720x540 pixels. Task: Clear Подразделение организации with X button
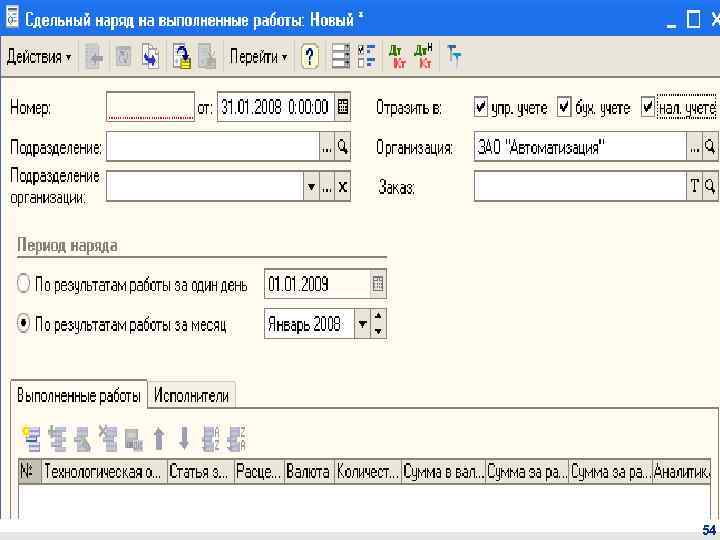pos(343,187)
